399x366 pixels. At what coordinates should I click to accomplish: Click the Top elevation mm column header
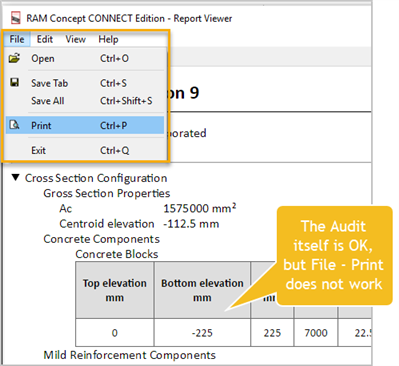(x=115, y=290)
